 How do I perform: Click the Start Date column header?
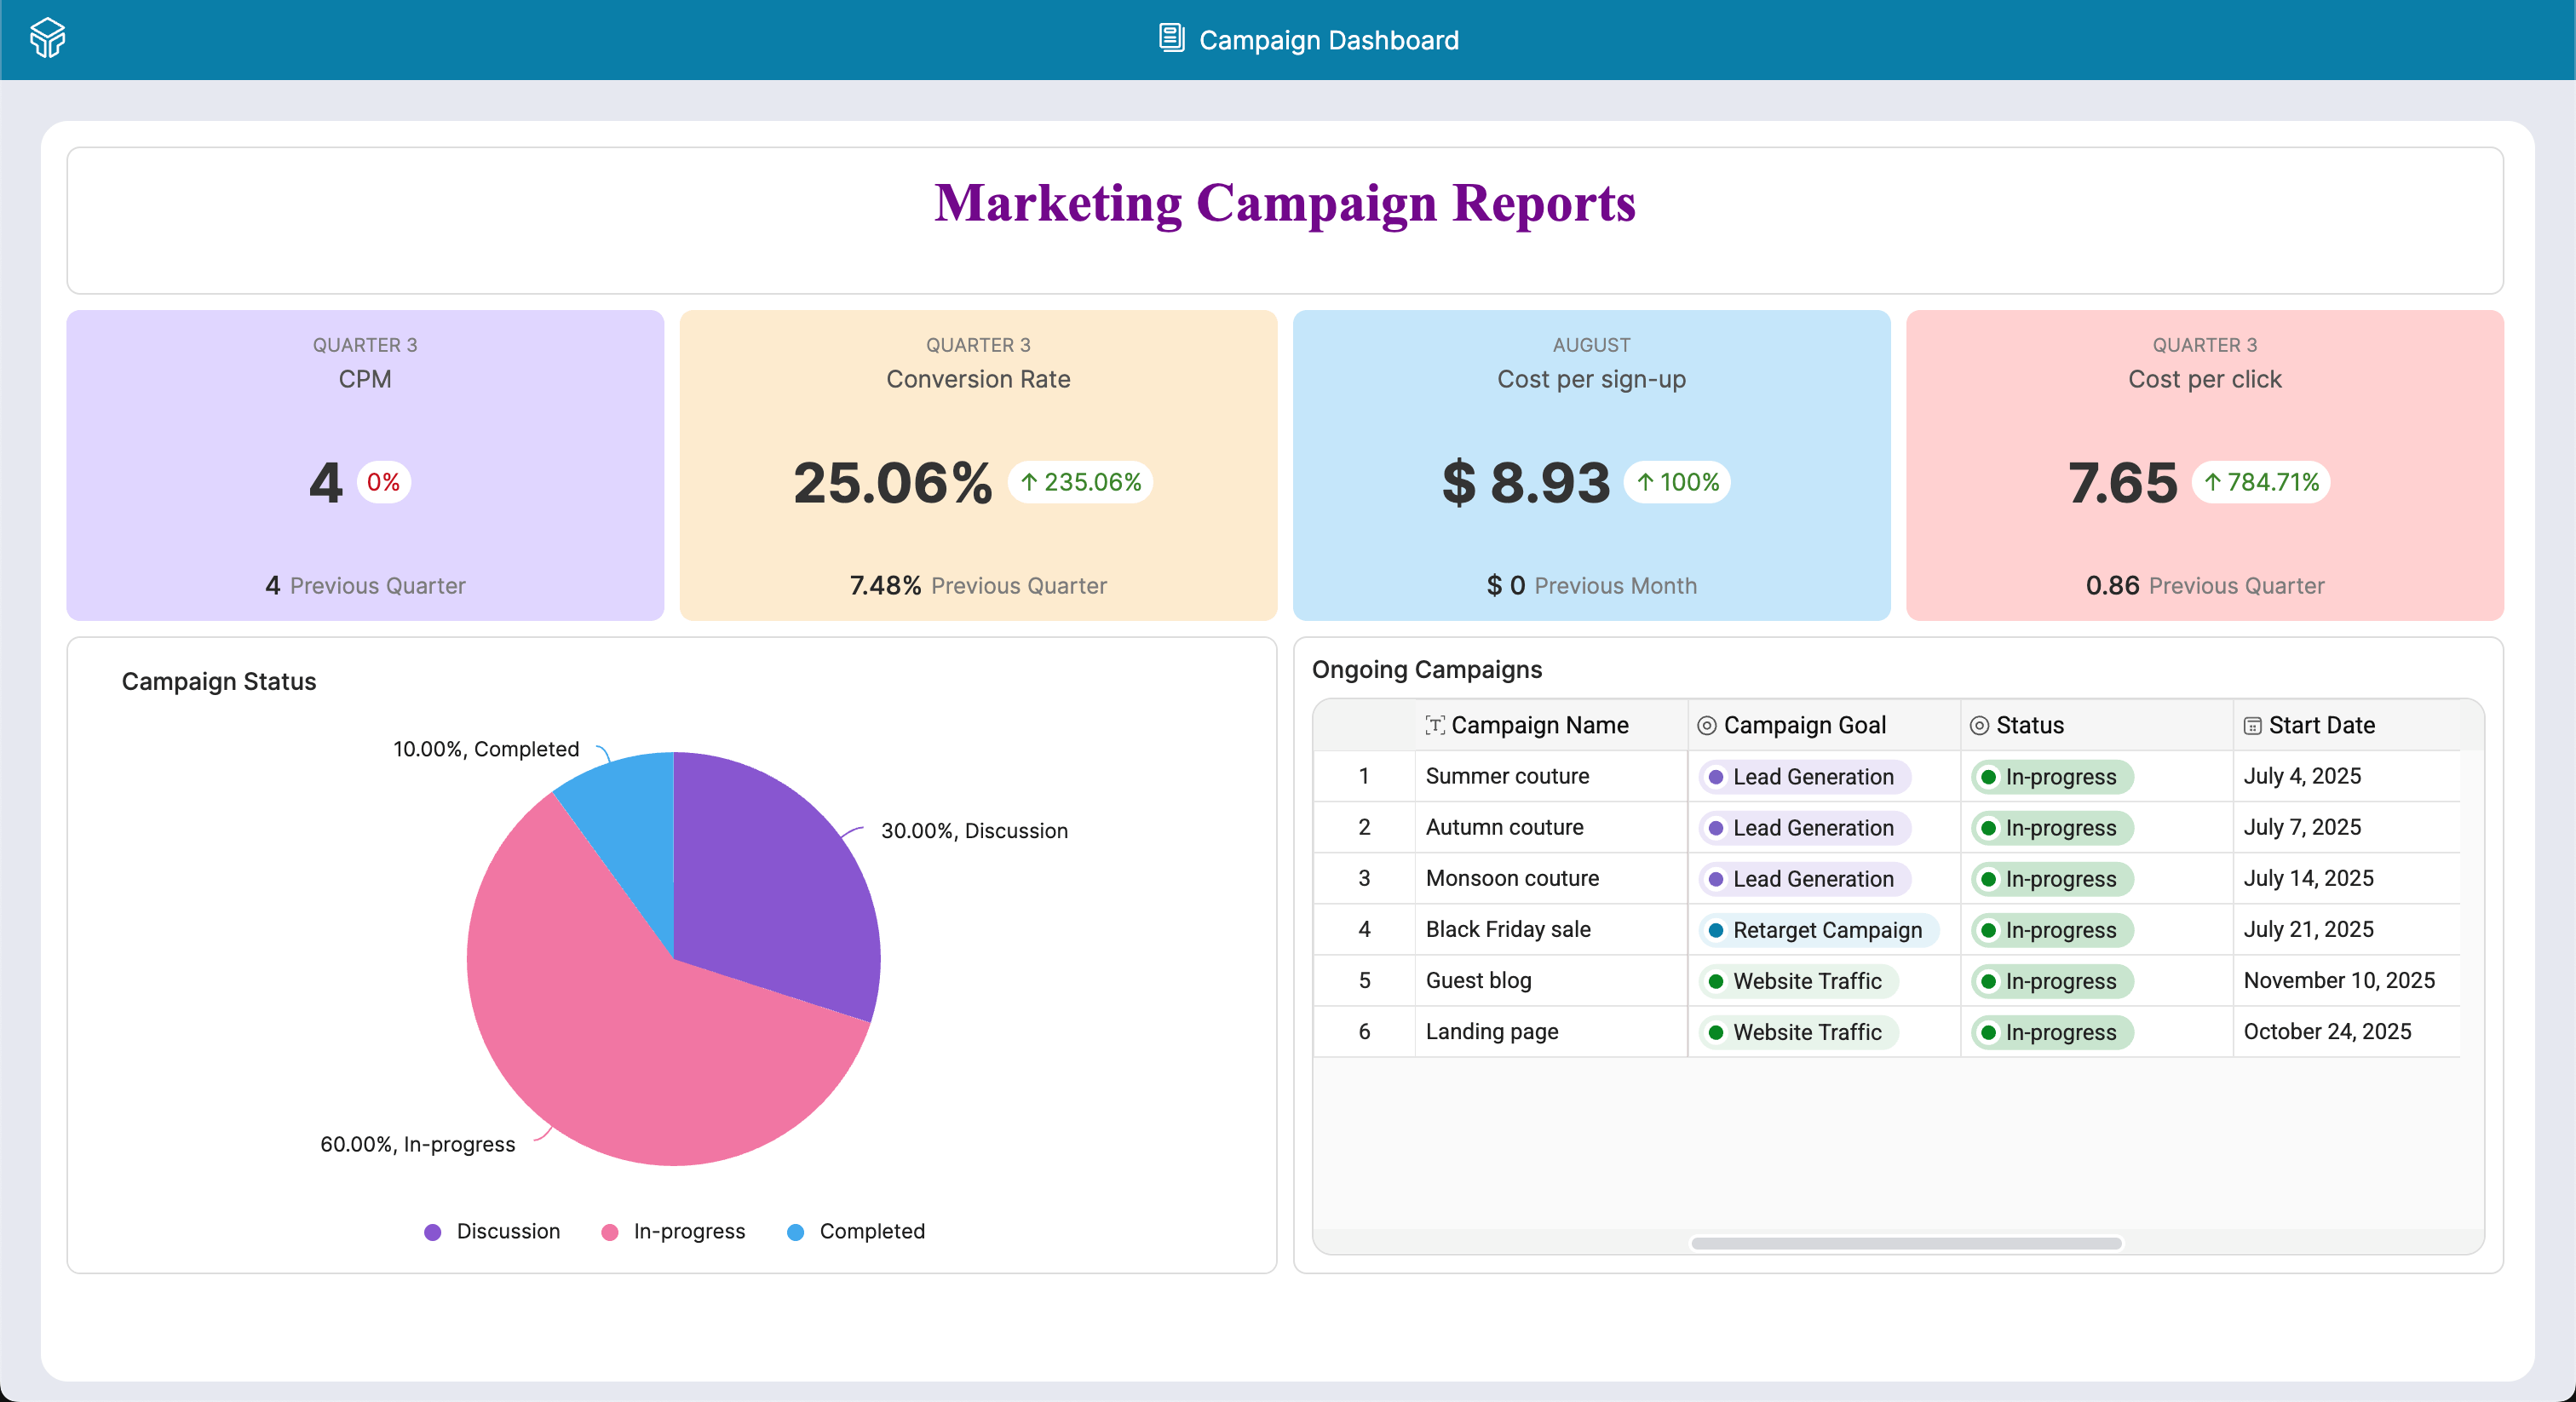click(x=2320, y=726)
